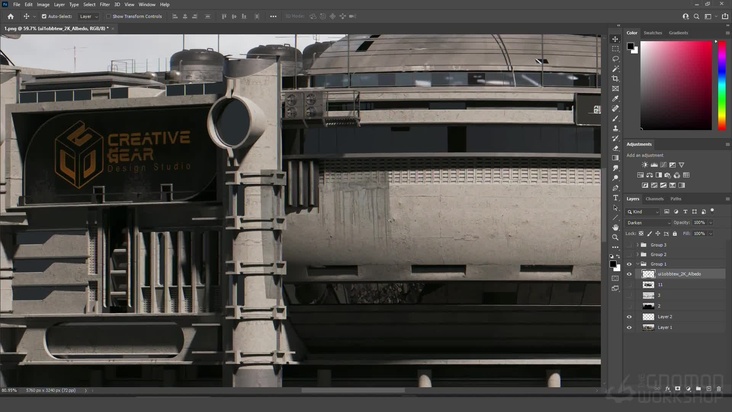Screen dimensions: 732x412
Task: Select the History Brush tool
Action: (x=615, y=138)
